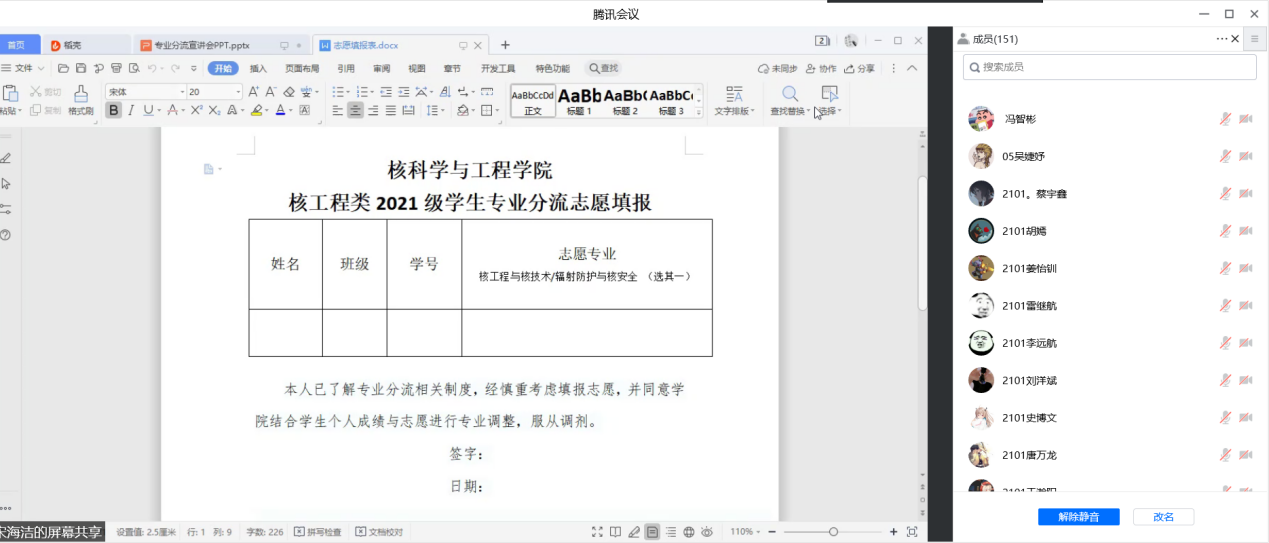Expand the font size dropdown showing 20

pyautogui.click(x=238, y=92)
